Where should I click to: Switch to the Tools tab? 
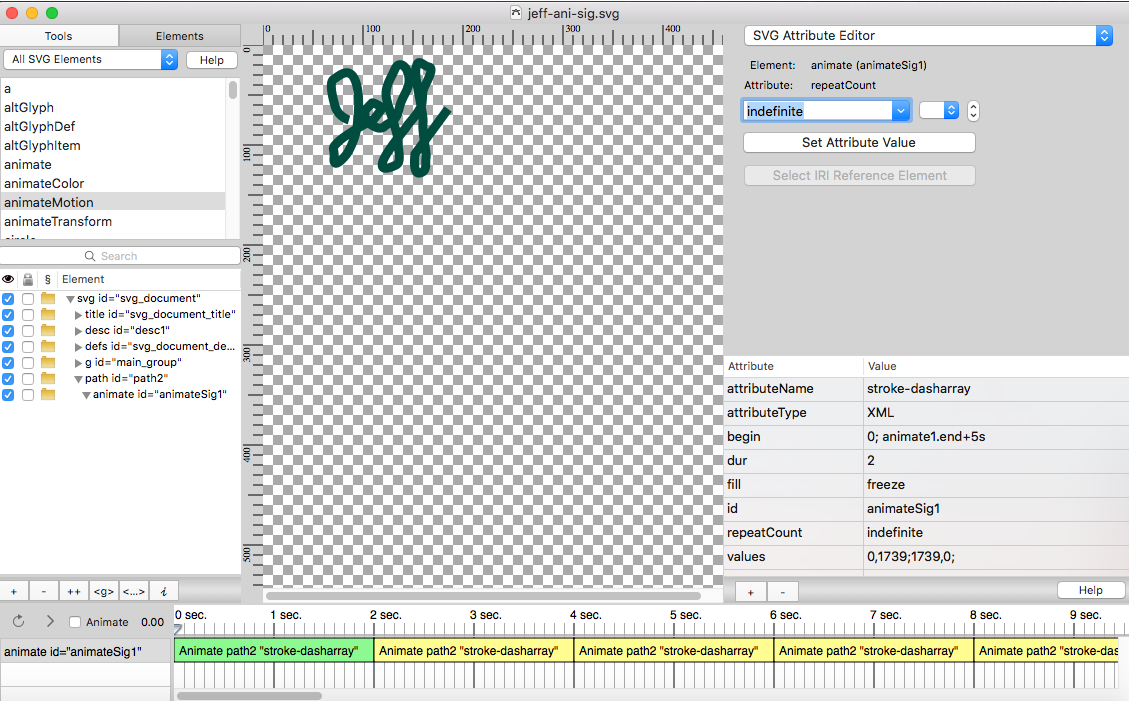point(58,35)
